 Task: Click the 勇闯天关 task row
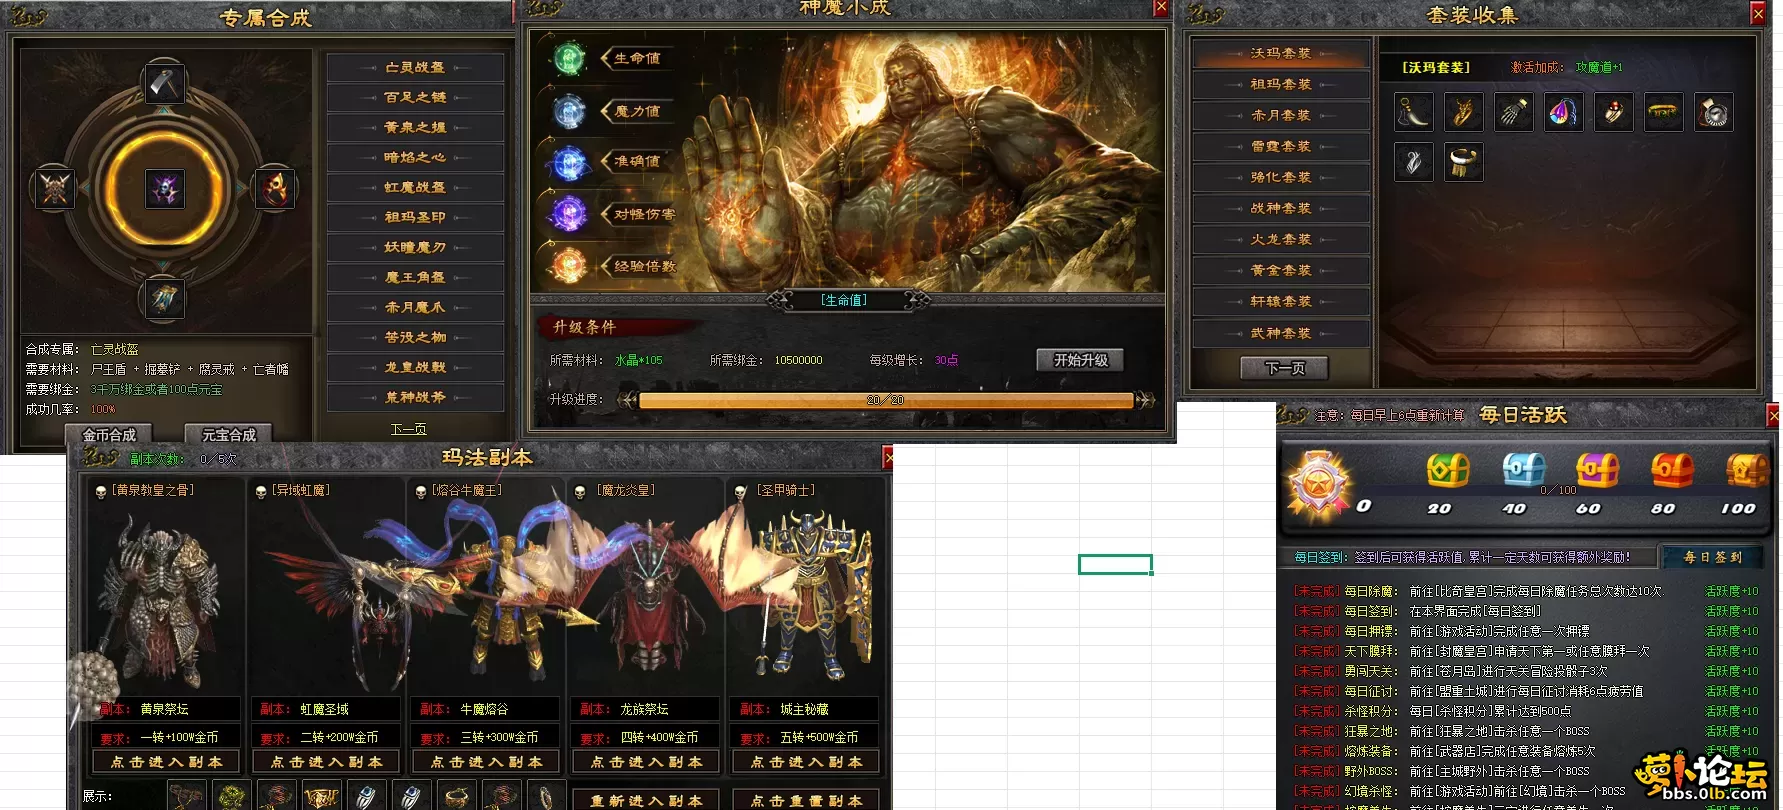pyautogui.click(x=1525, y=671)
